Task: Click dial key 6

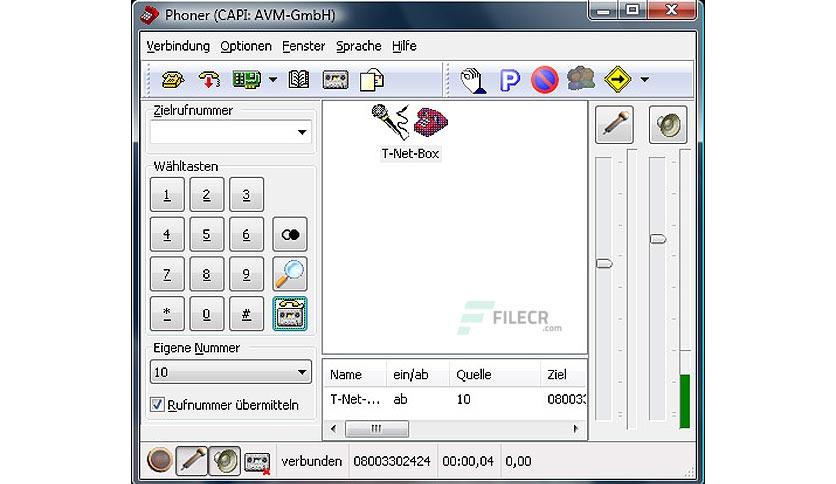Action: pos(246,234)
